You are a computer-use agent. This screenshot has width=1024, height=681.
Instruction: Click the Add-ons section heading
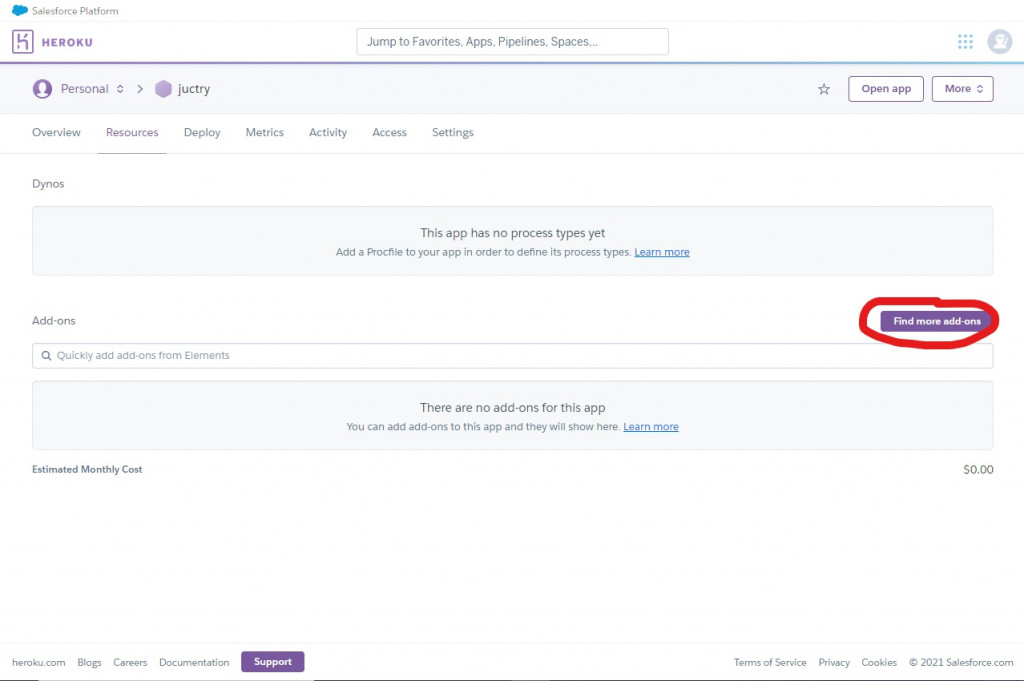click(x=54, y=321)
